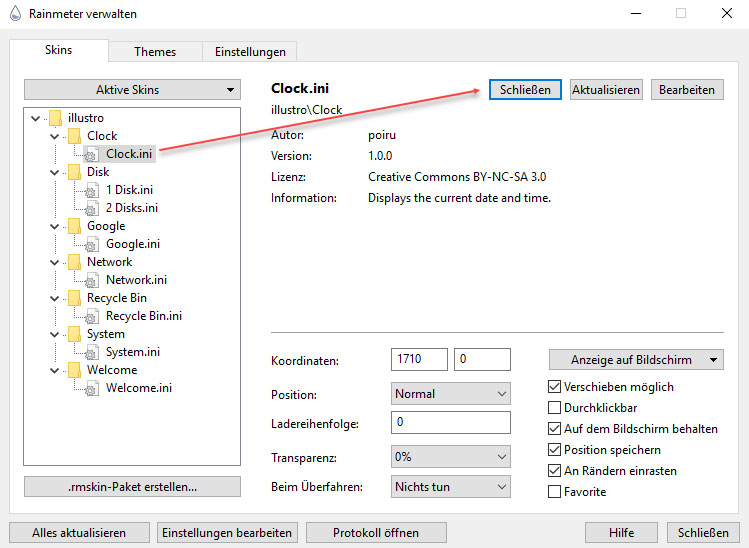Viewport: 749px width, 548px height.
Task: Select Welcome.ini in the skin tree
Action: 139,388
